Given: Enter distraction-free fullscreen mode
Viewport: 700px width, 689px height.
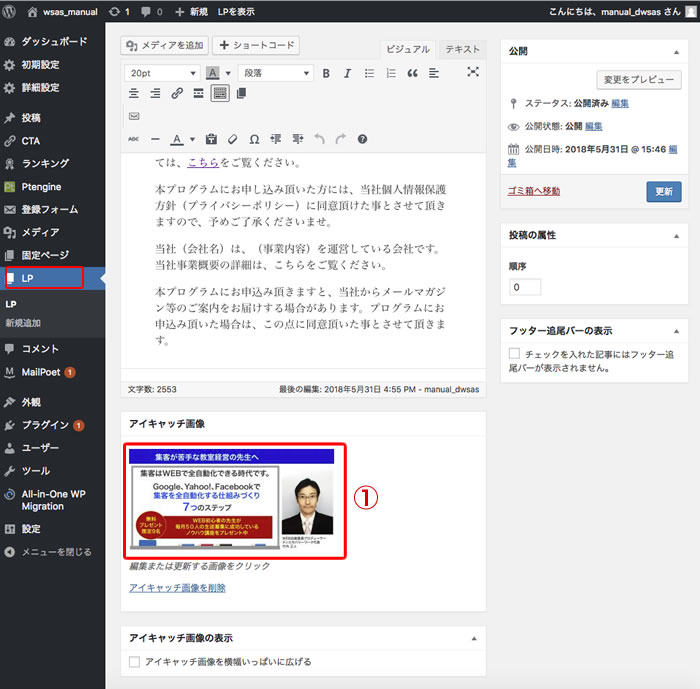Looking at the screenshot, I should click(x=473, y=72).
